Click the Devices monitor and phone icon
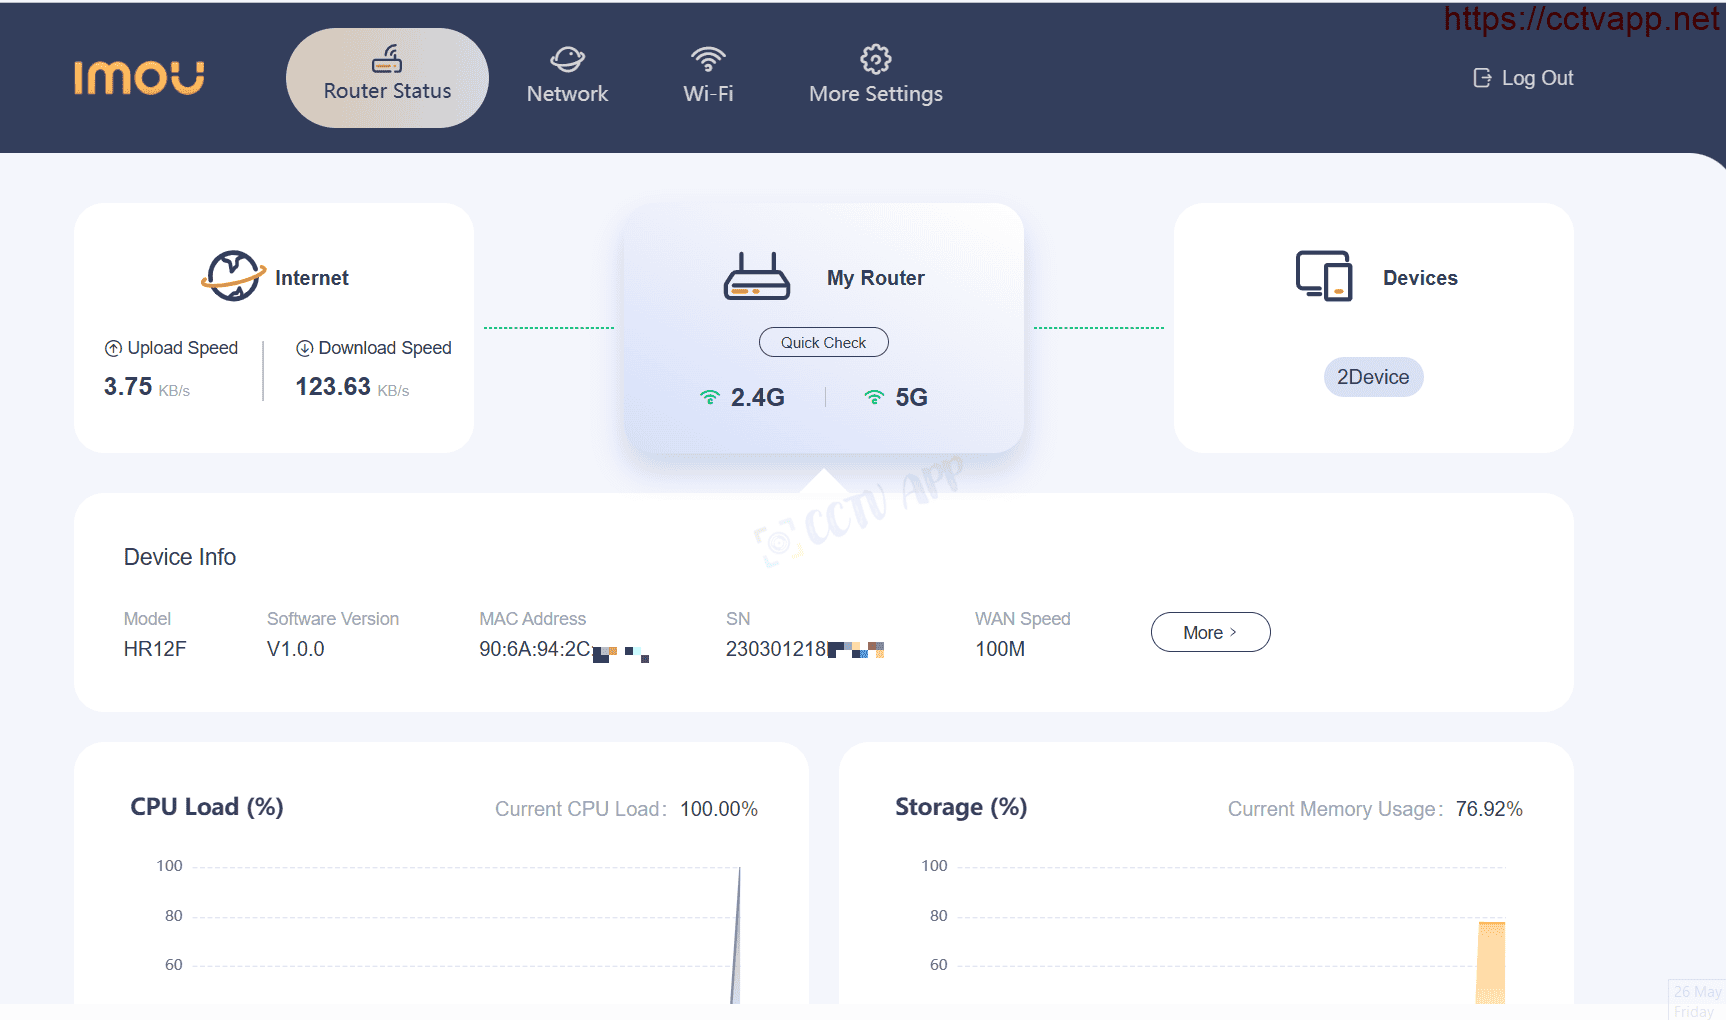Image resolution: width=1726 pixels, height=1020 pixels. click(x=1324, y=276)
